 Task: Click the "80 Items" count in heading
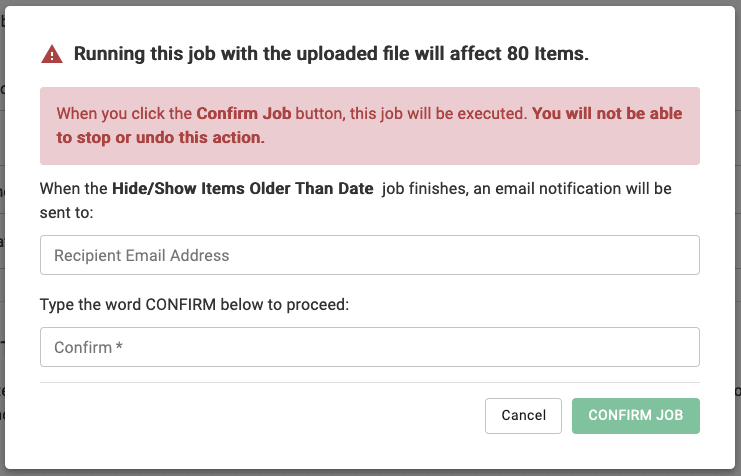coord(547,54)
